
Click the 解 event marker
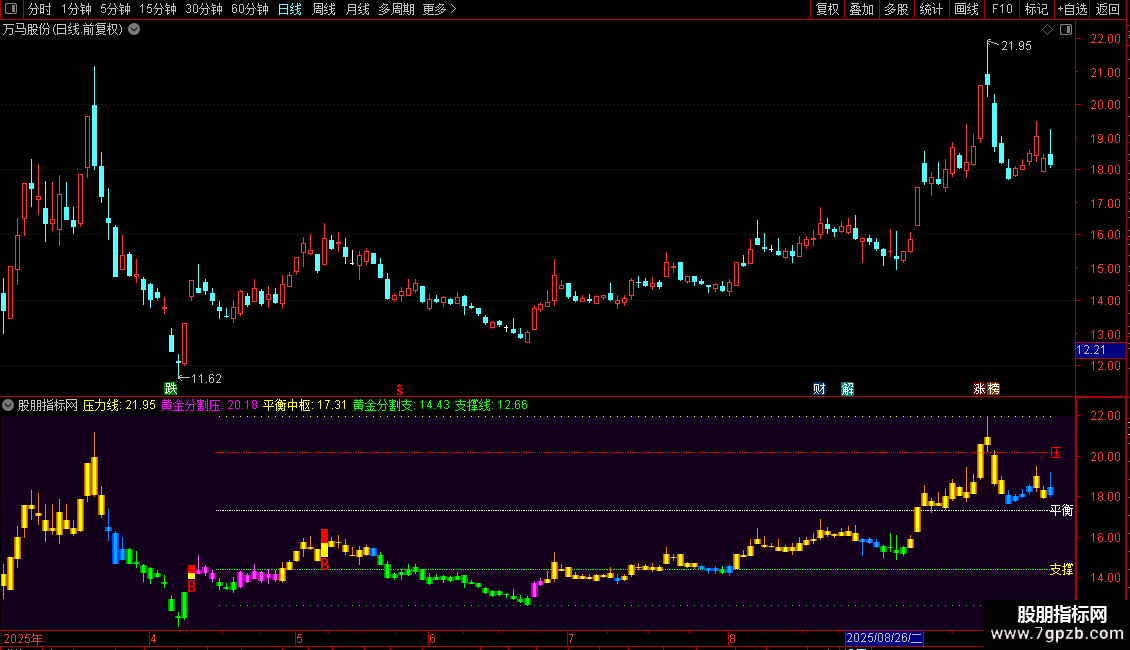[x=847, y=388]
